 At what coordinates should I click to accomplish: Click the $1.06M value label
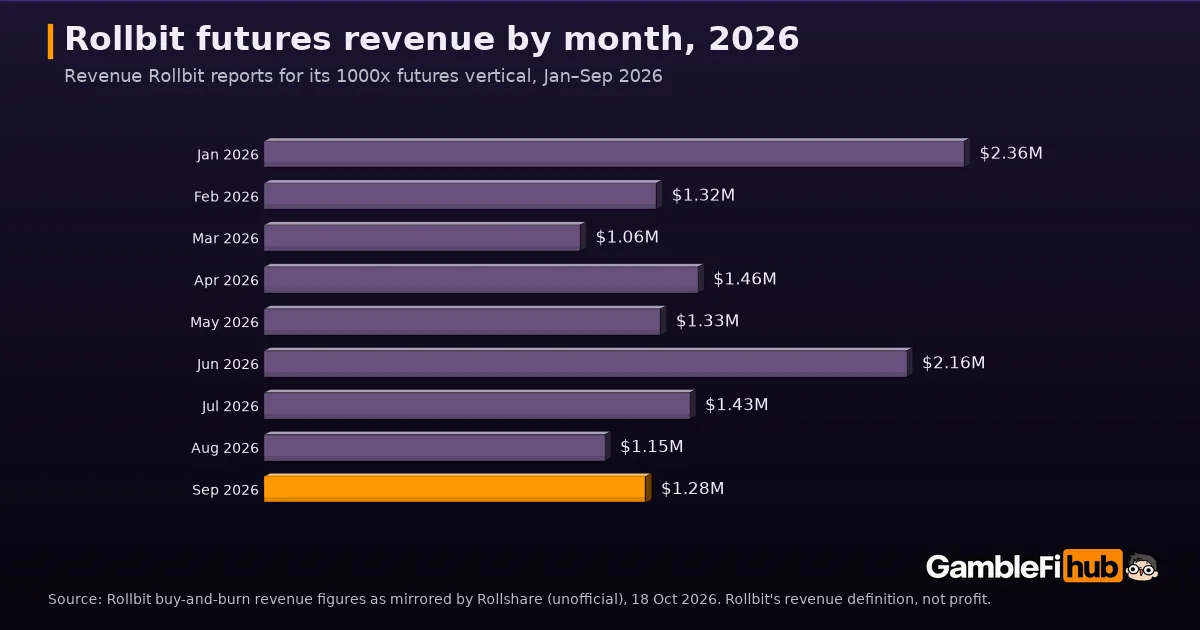[627, 237]
